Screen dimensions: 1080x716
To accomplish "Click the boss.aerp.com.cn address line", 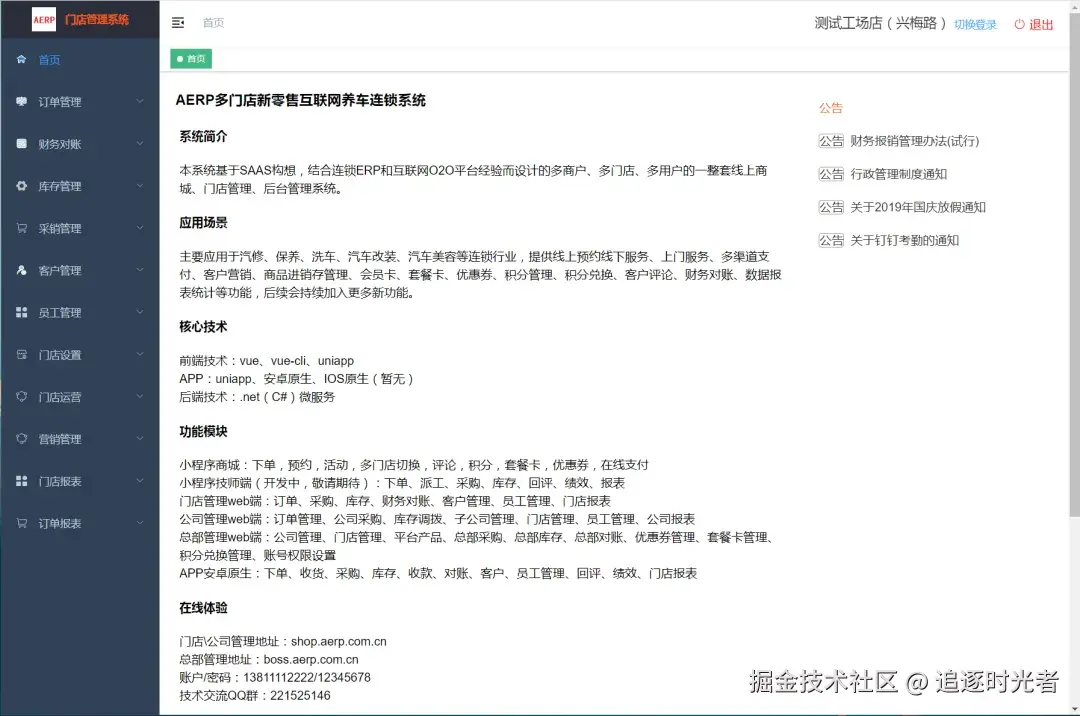I will 269,660.
